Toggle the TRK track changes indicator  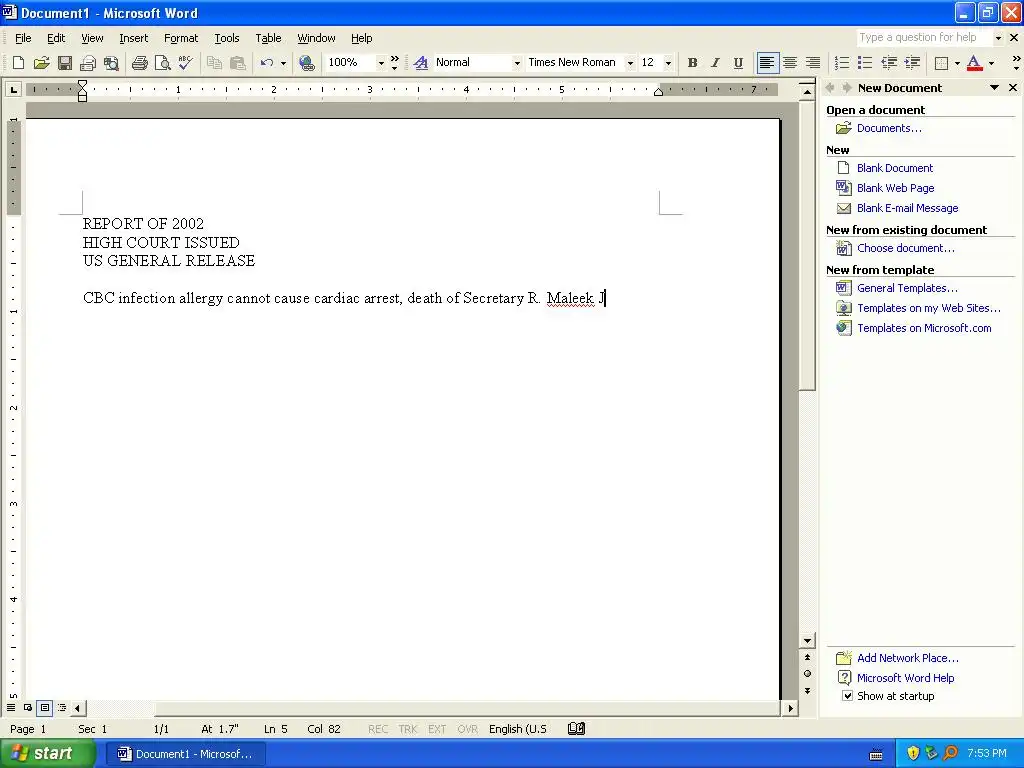click(x=408, y=729)
